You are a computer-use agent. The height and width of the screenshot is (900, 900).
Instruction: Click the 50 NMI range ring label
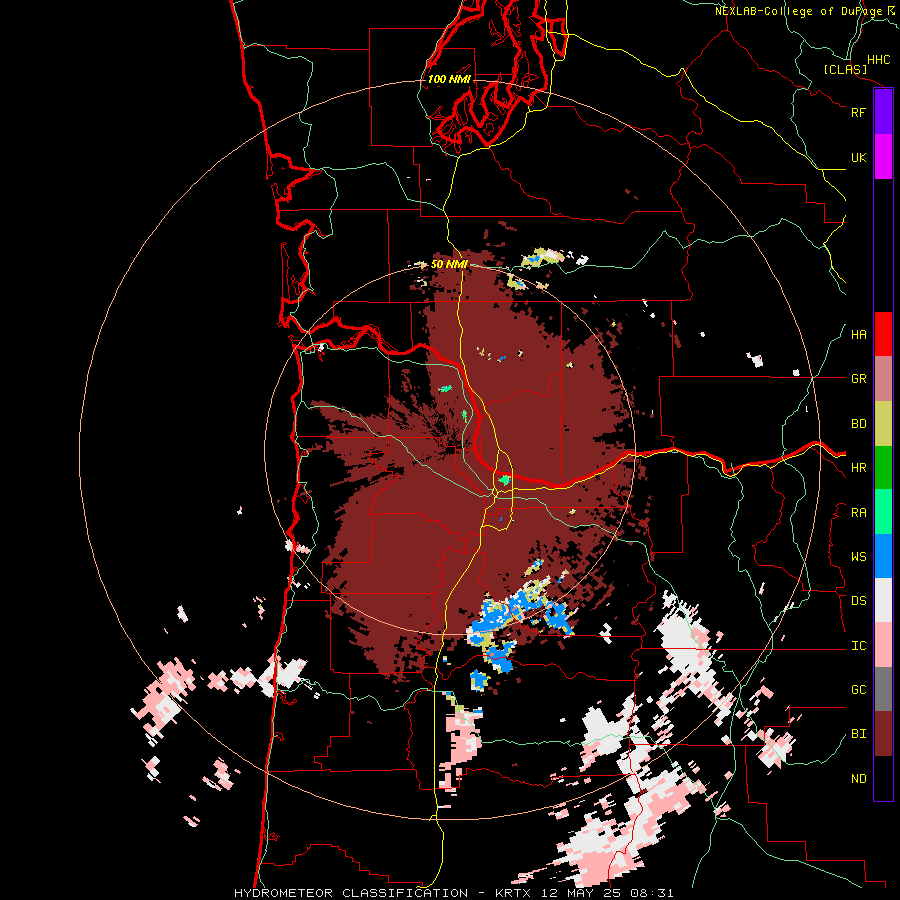click(449, 265)
